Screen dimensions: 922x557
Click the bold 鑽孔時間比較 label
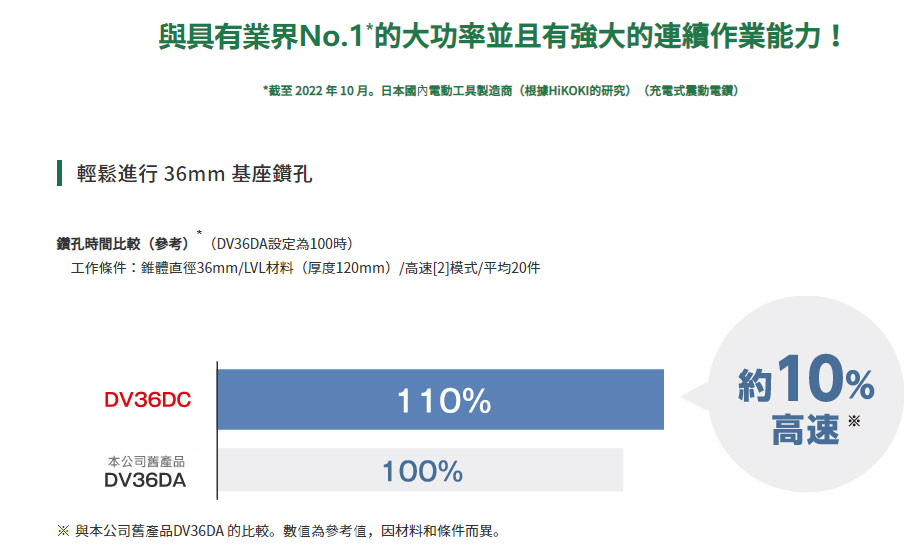tap(122, 244)
